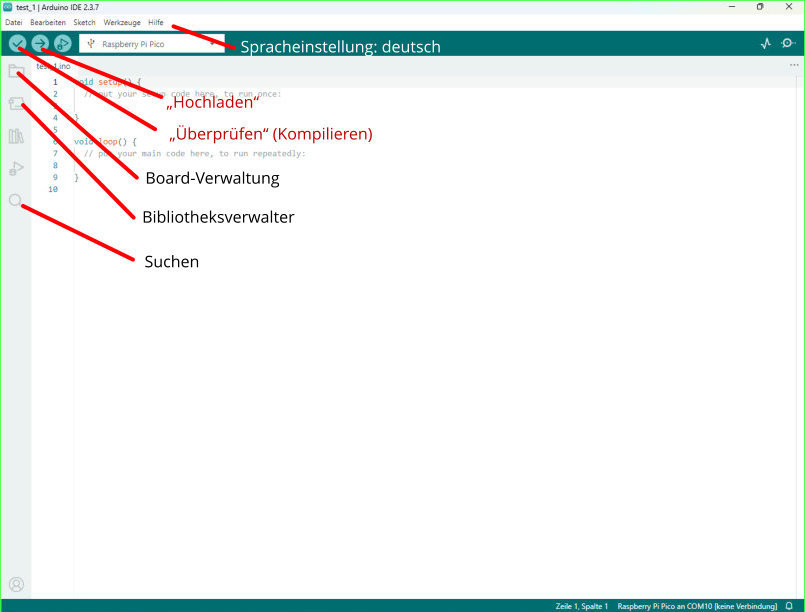Start debugging with the toolbar debug icon
The width and height of the screenshot is (805, 612).
[63, 43]
